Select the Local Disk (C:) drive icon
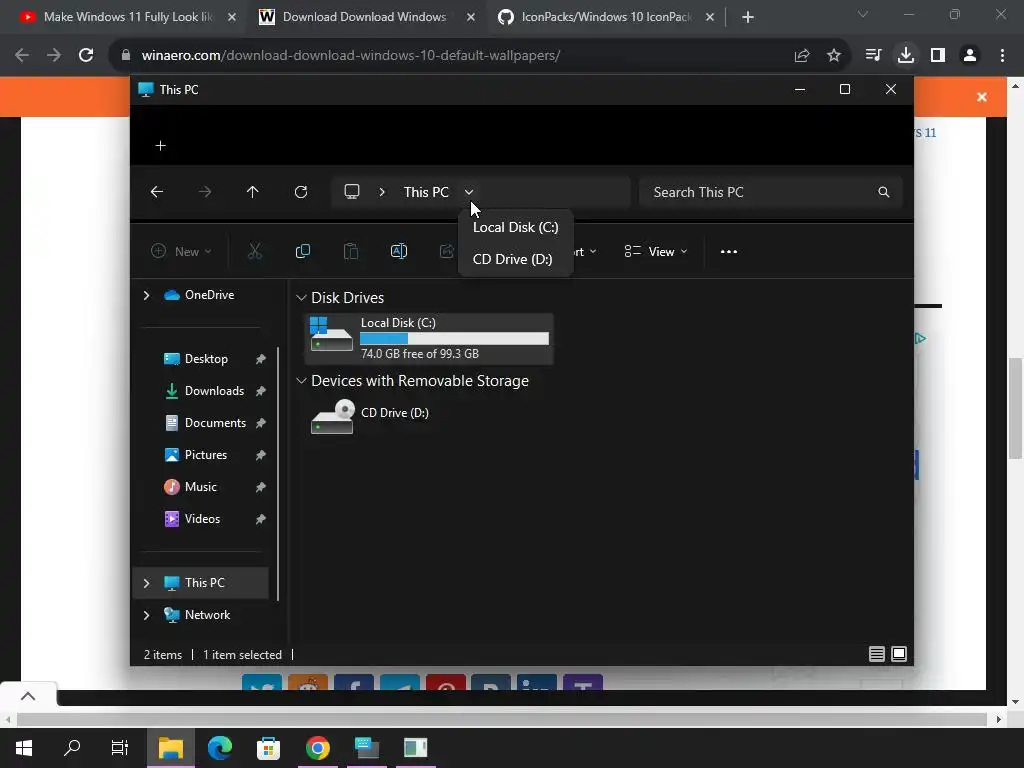Screen dimensions: 1024x768 click(331, 334)
